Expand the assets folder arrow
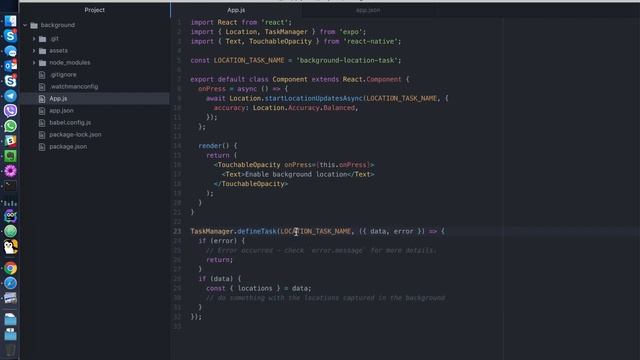Image resolution: width=640 pixels, height=360 pixels. (x=34, y=51)
